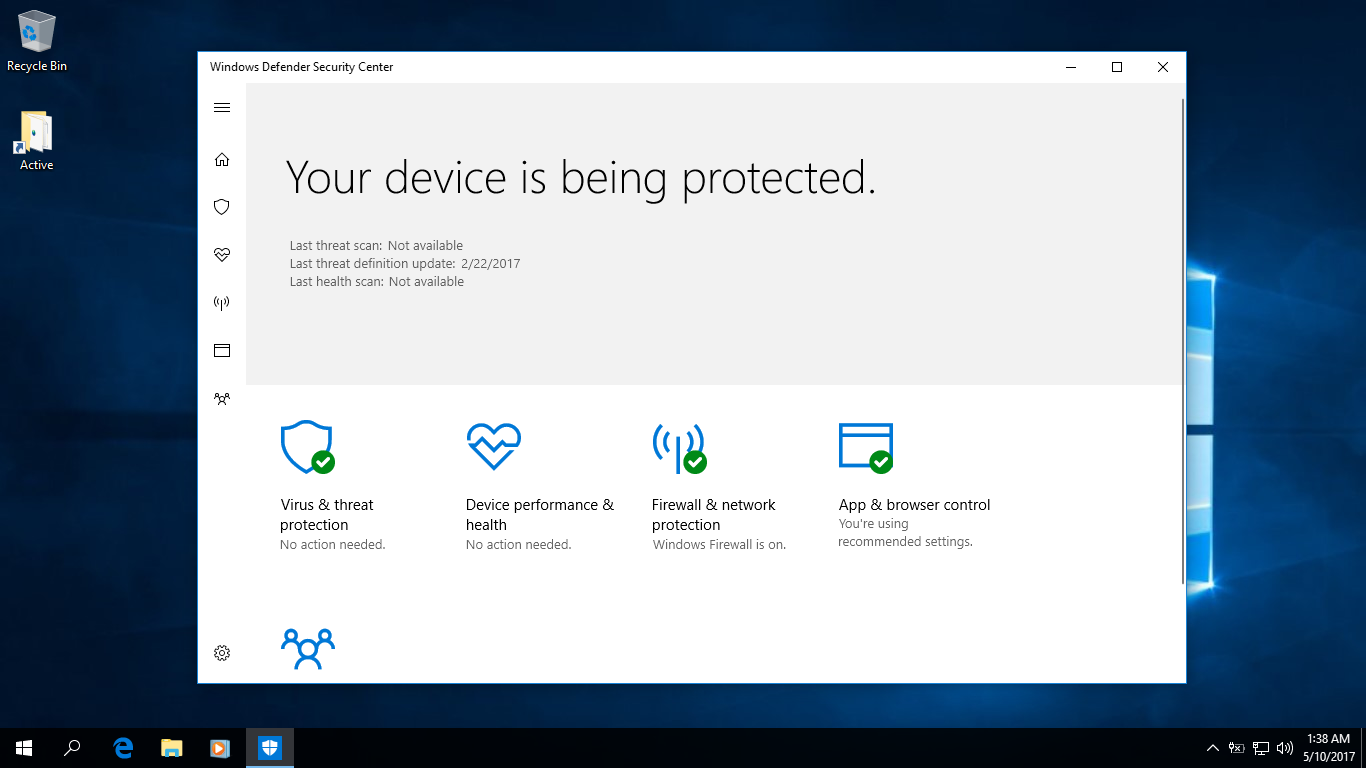Click the large Family options people icon

coord(308,649)
